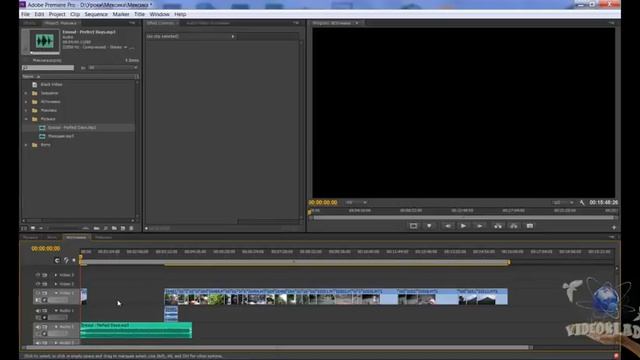Click the Lift button in Program Monitor

point(498,226)
